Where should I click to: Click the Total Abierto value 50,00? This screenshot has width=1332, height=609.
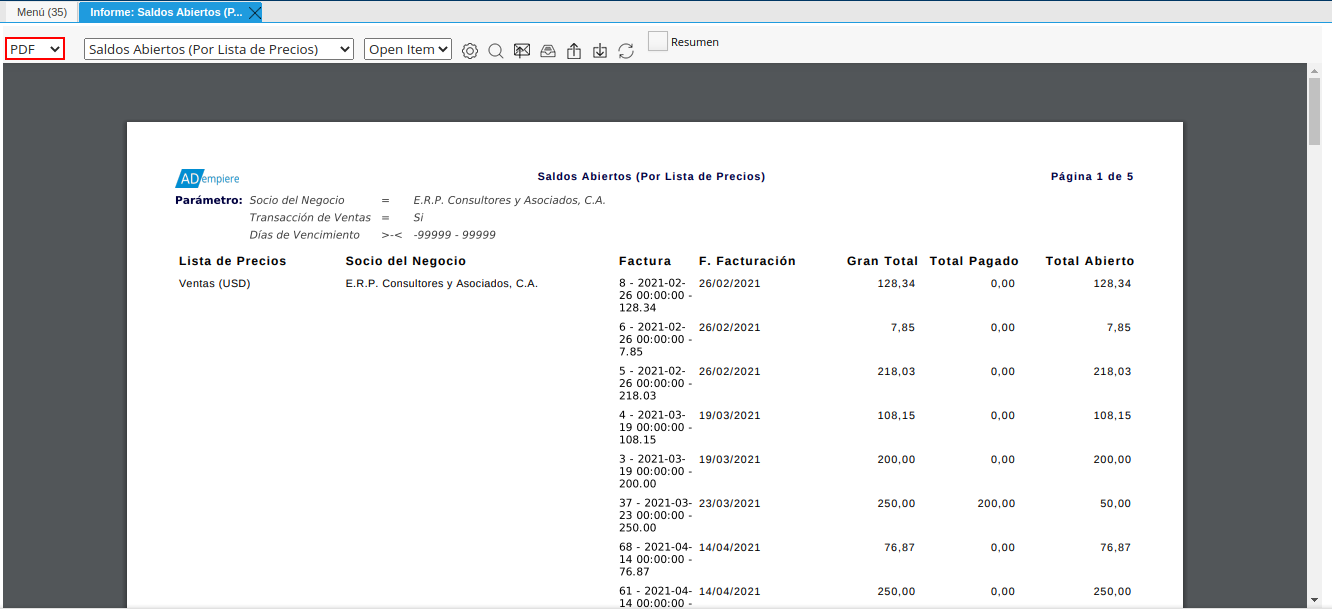point(1115,504)
